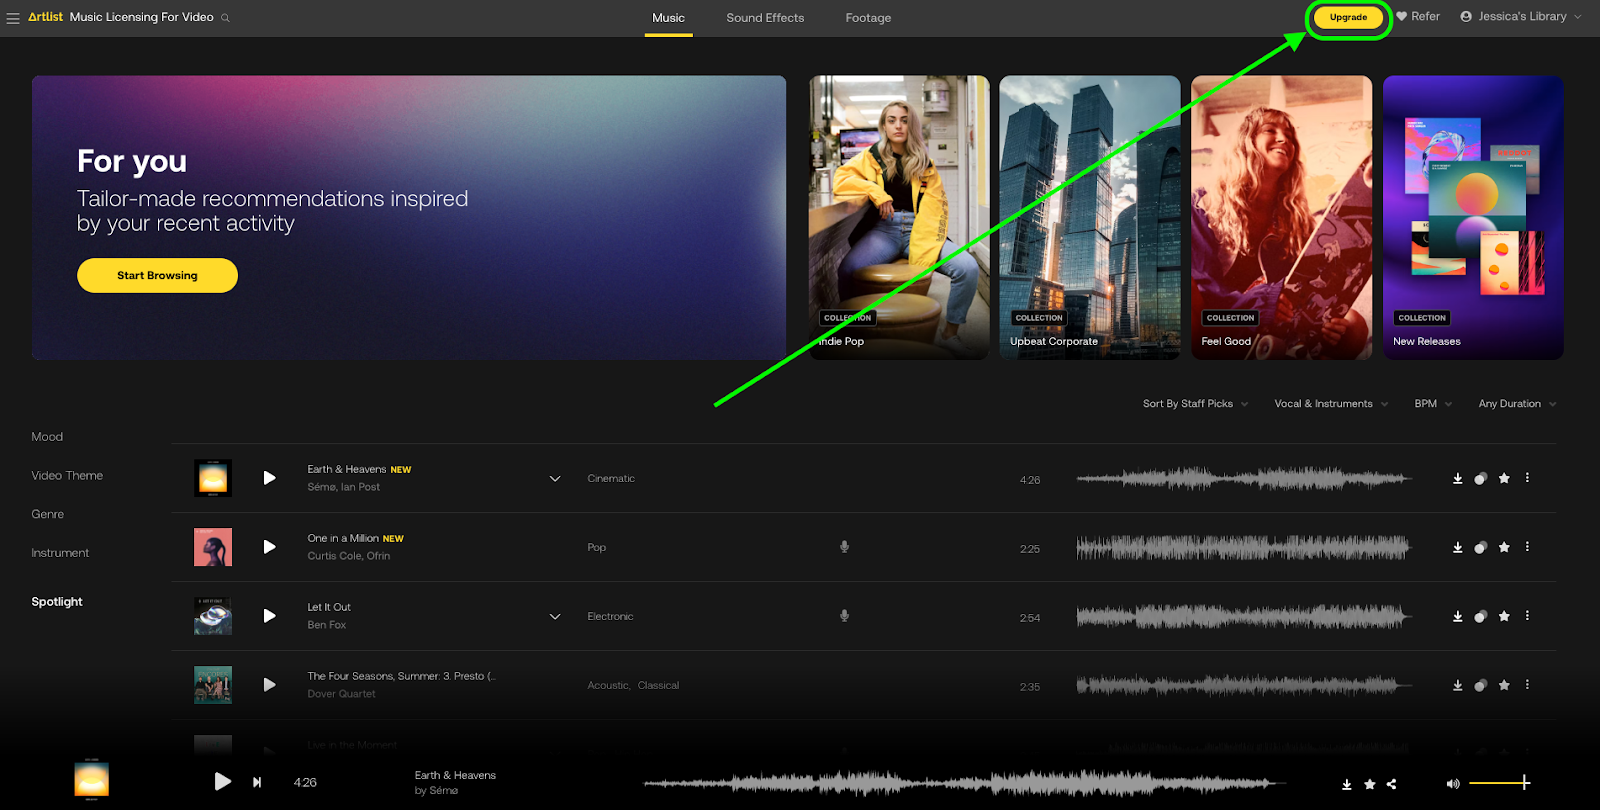Open the Video Theme filter in the sidebar
This screenshot has height=810, width=1600.
(67, 476)
